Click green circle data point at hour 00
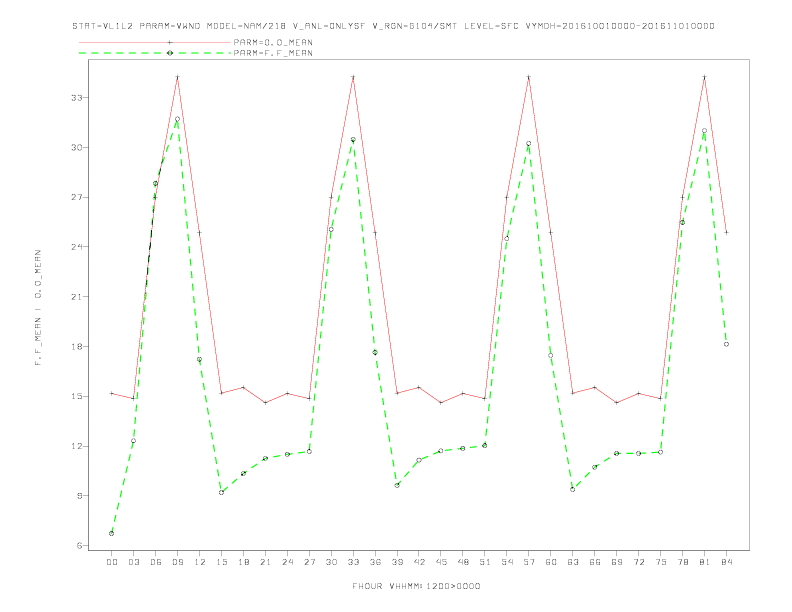Screen dimensions: 792x612 [112, 533]
